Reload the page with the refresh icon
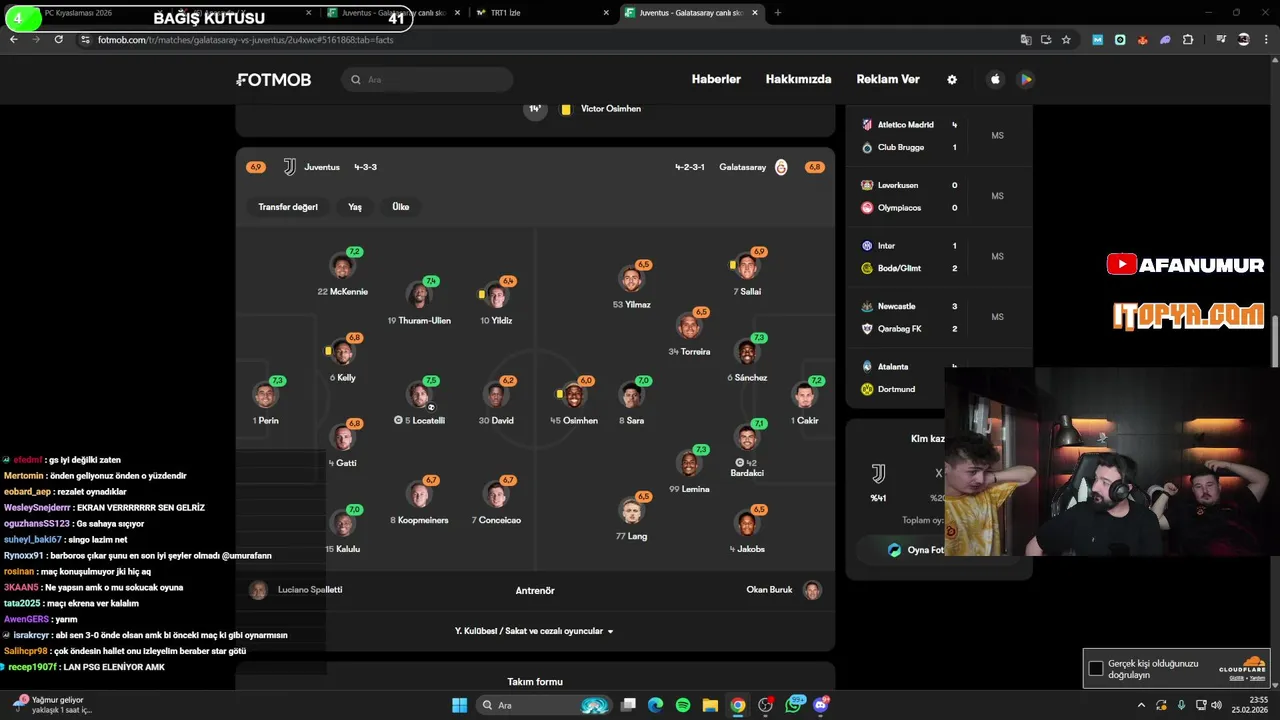1280x720 pixels. click(59, 39)
